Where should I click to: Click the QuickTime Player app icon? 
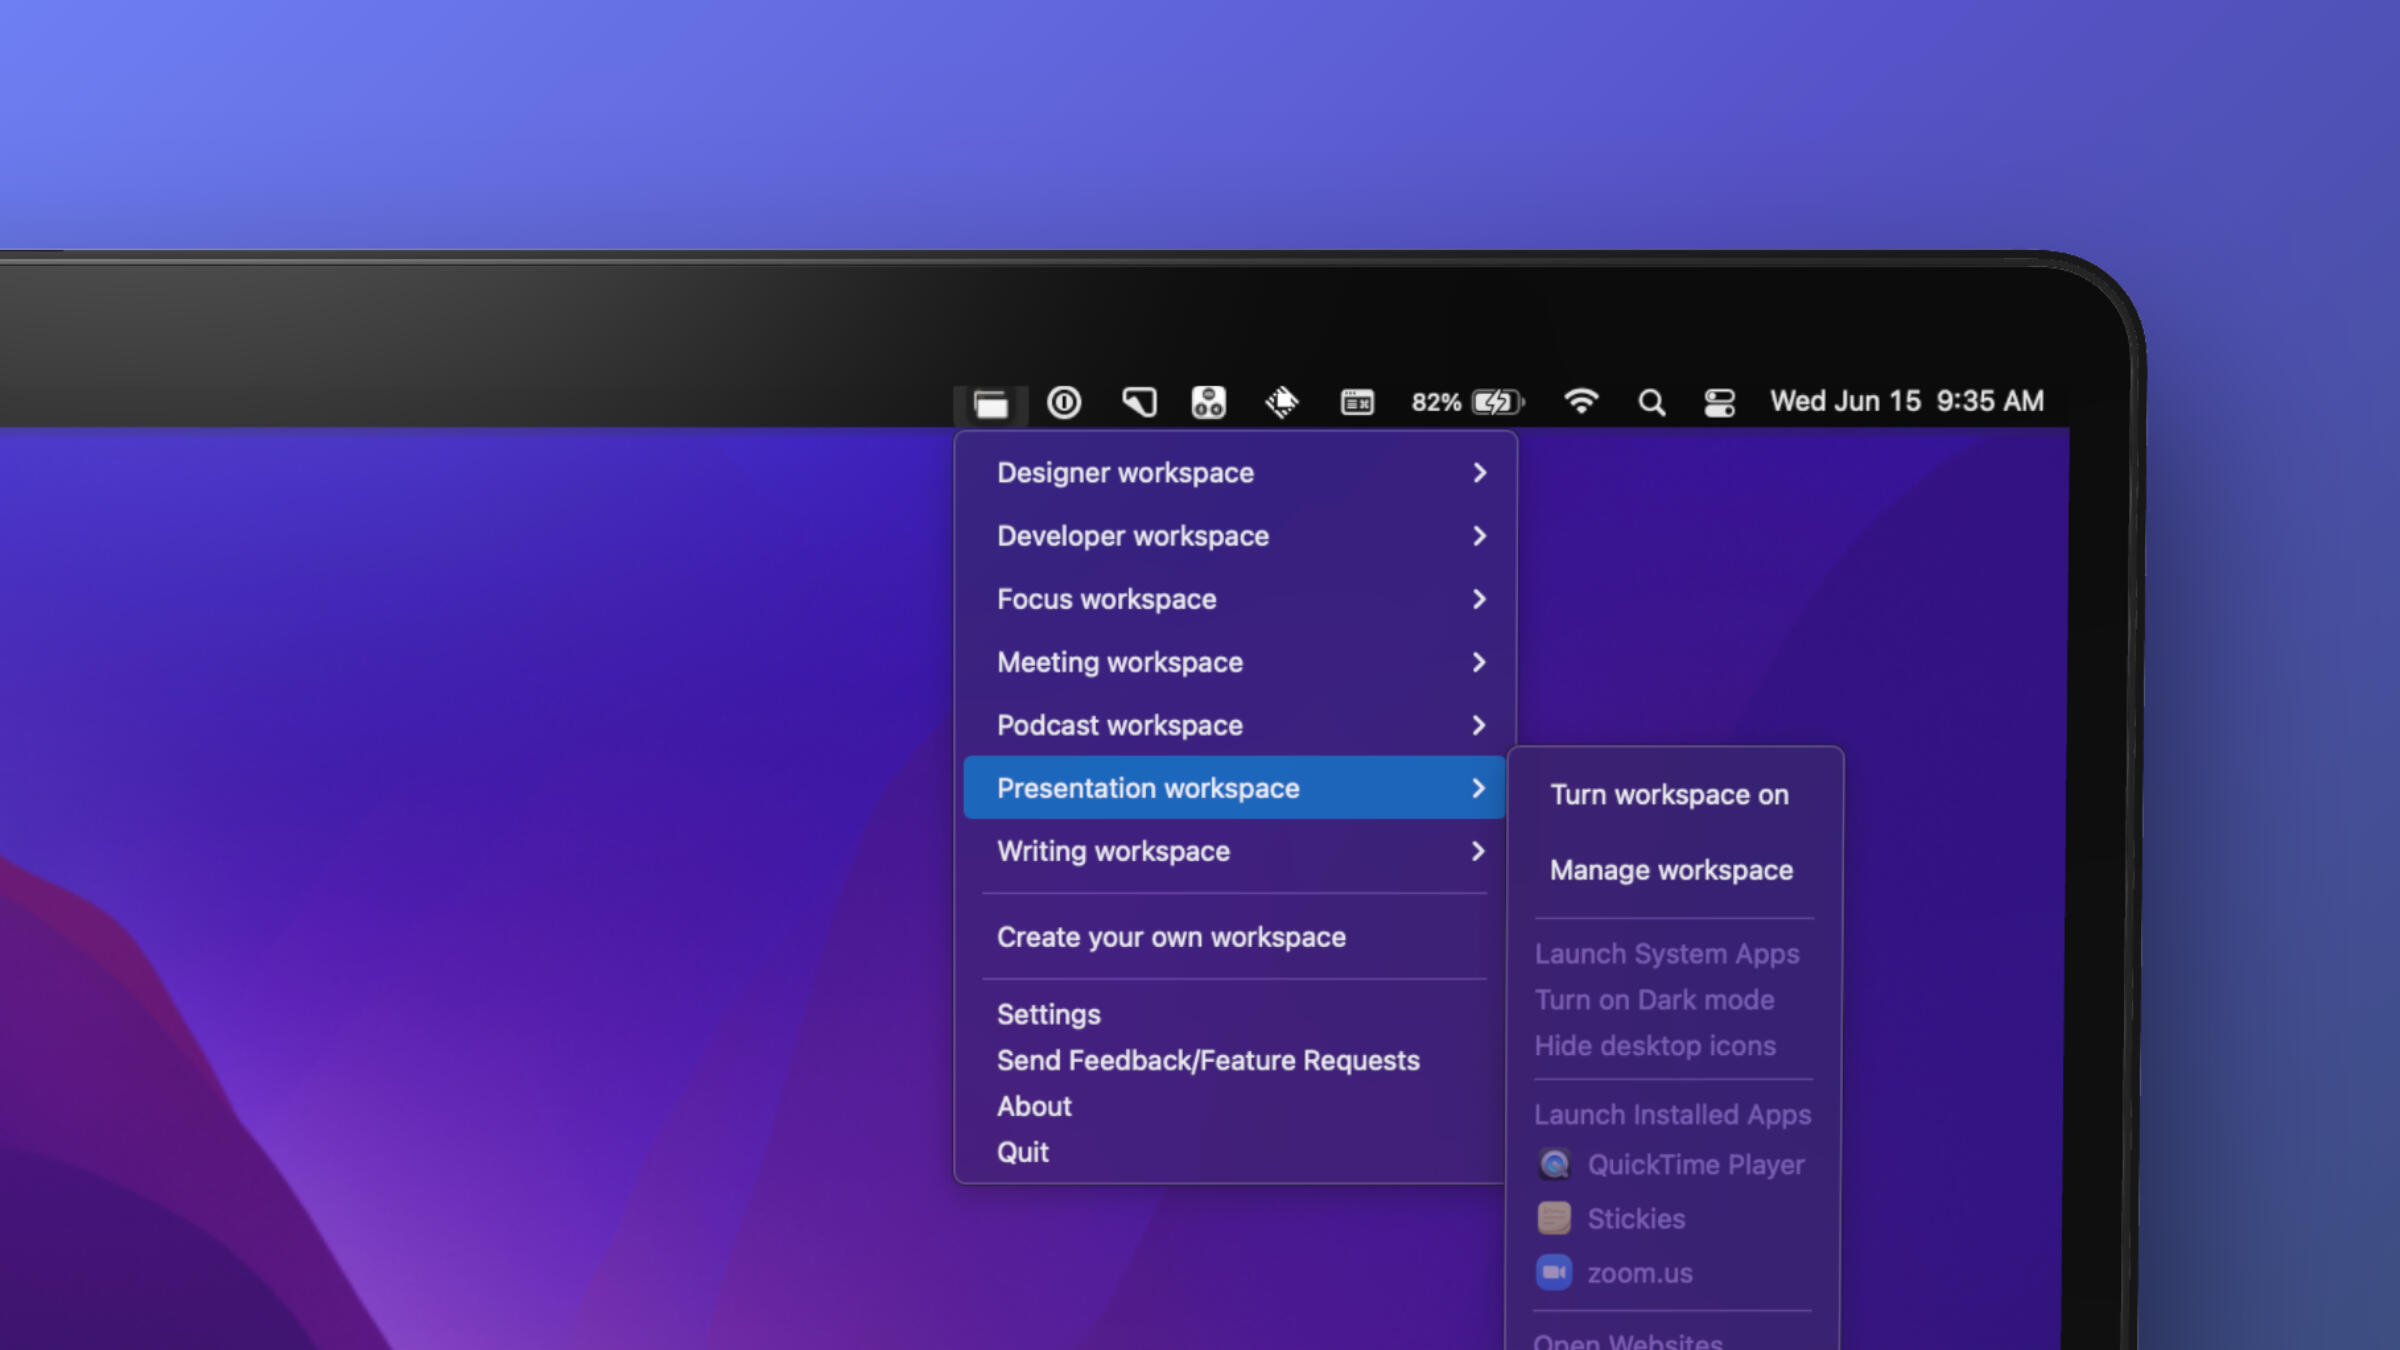[1554, 1164]
